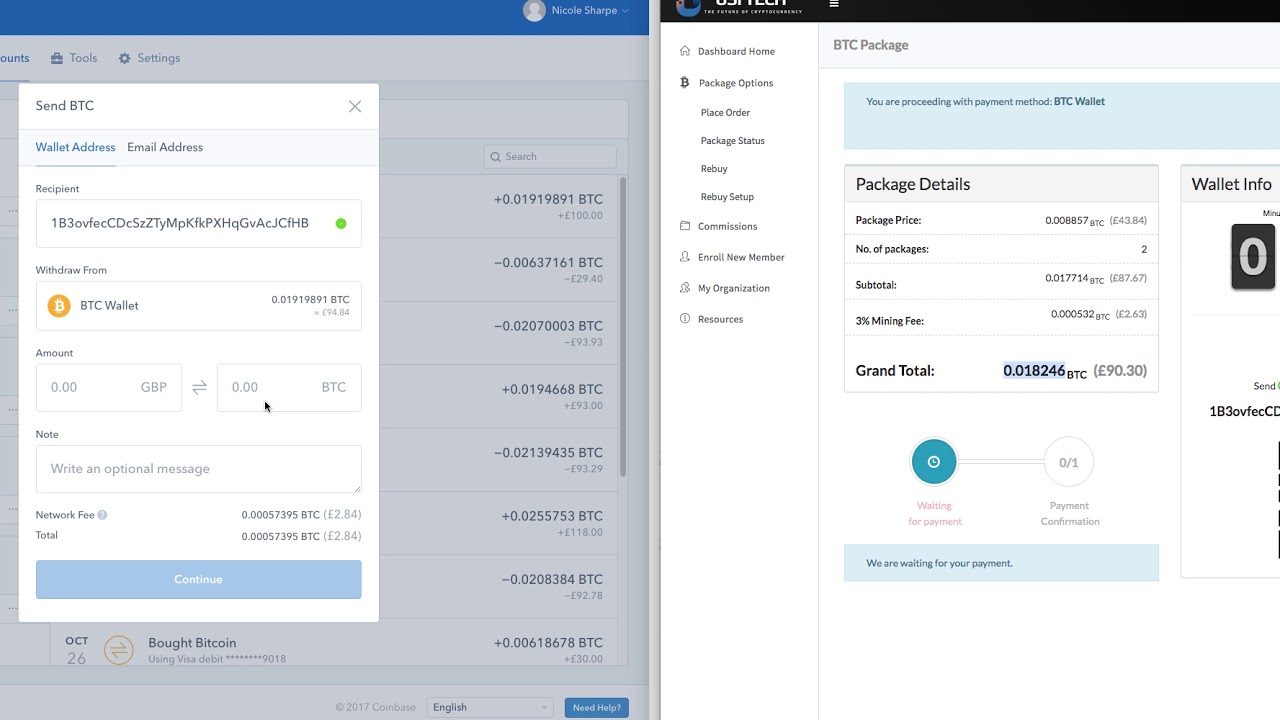Click the Need Help? button
1280x720 pixels.
pyautogui.click(x=597, y=708)
